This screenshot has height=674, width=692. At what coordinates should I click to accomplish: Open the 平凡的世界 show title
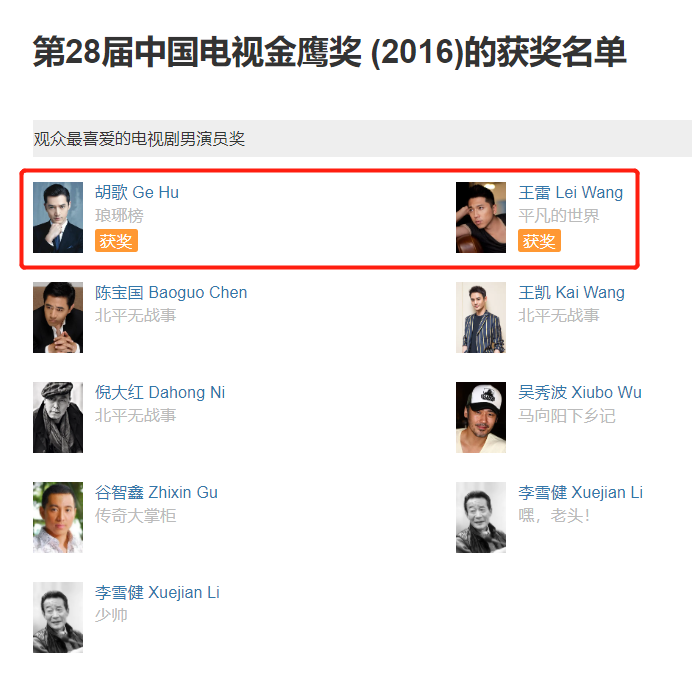coord(559,215)
